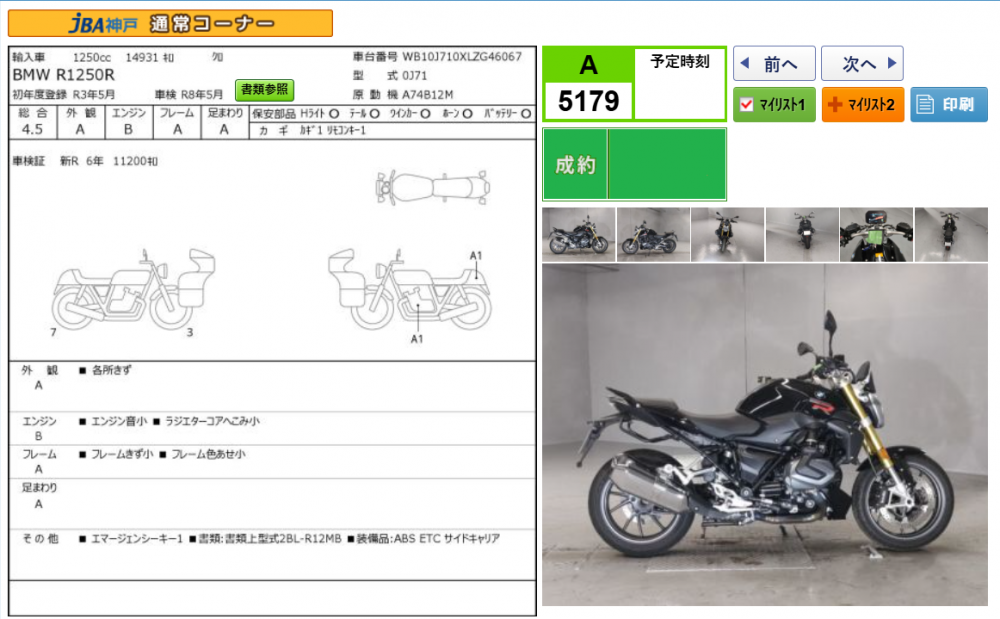Click the エマージェンシーキー1 note
The height and width of the screenshot is (619, 1000).
pos(136,539)
